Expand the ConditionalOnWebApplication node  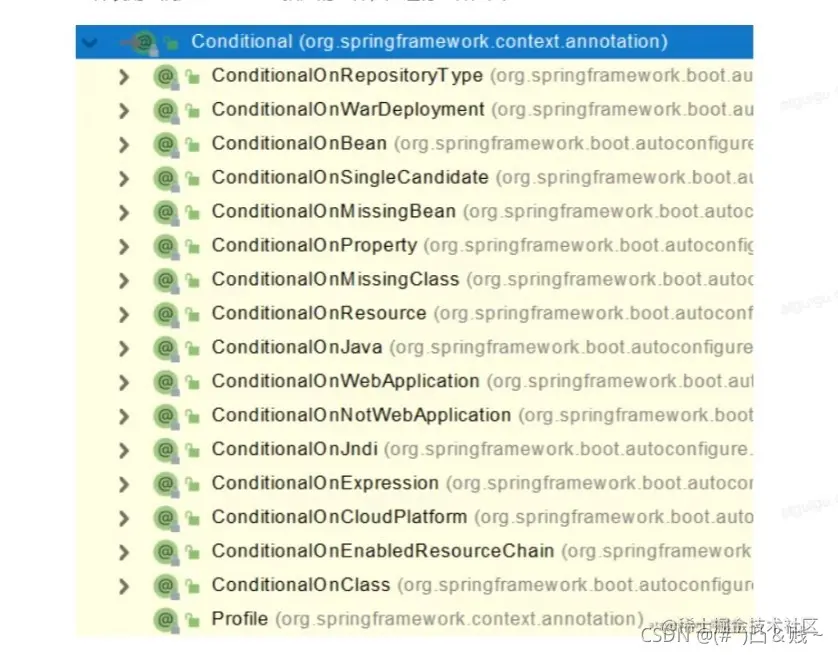coord(123,382)
